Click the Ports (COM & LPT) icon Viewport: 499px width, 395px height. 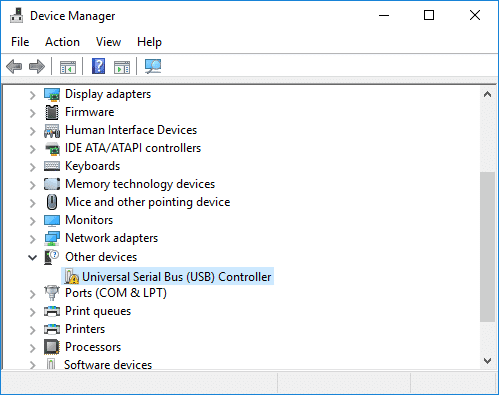pyautogui.click(x=52, y=293)
